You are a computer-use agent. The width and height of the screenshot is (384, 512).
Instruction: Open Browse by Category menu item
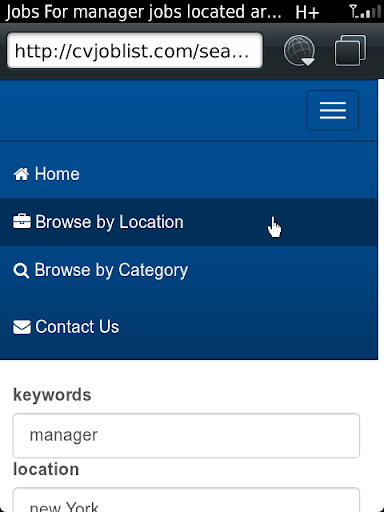189,270
